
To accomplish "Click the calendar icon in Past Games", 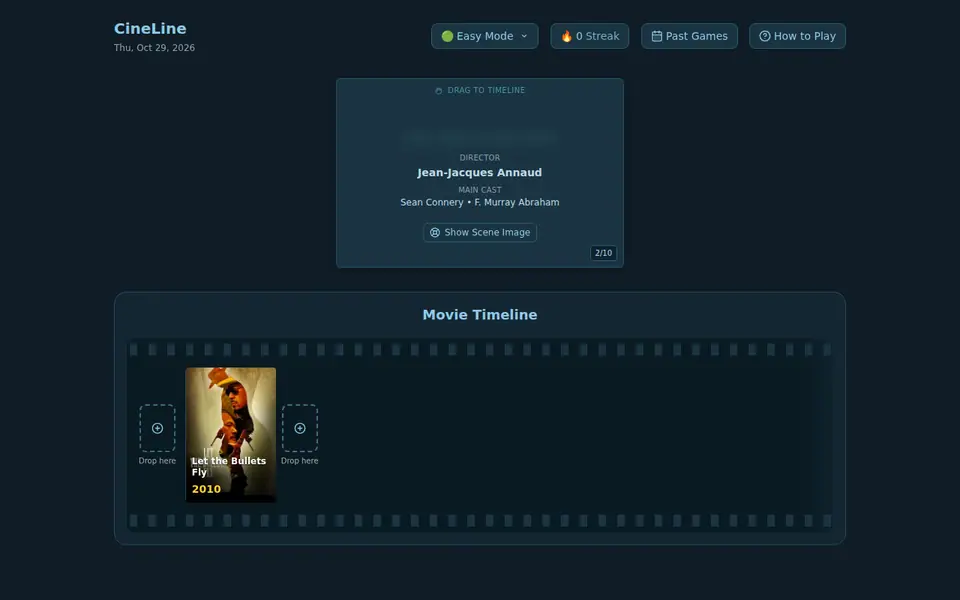I will [x=656, y=36].
